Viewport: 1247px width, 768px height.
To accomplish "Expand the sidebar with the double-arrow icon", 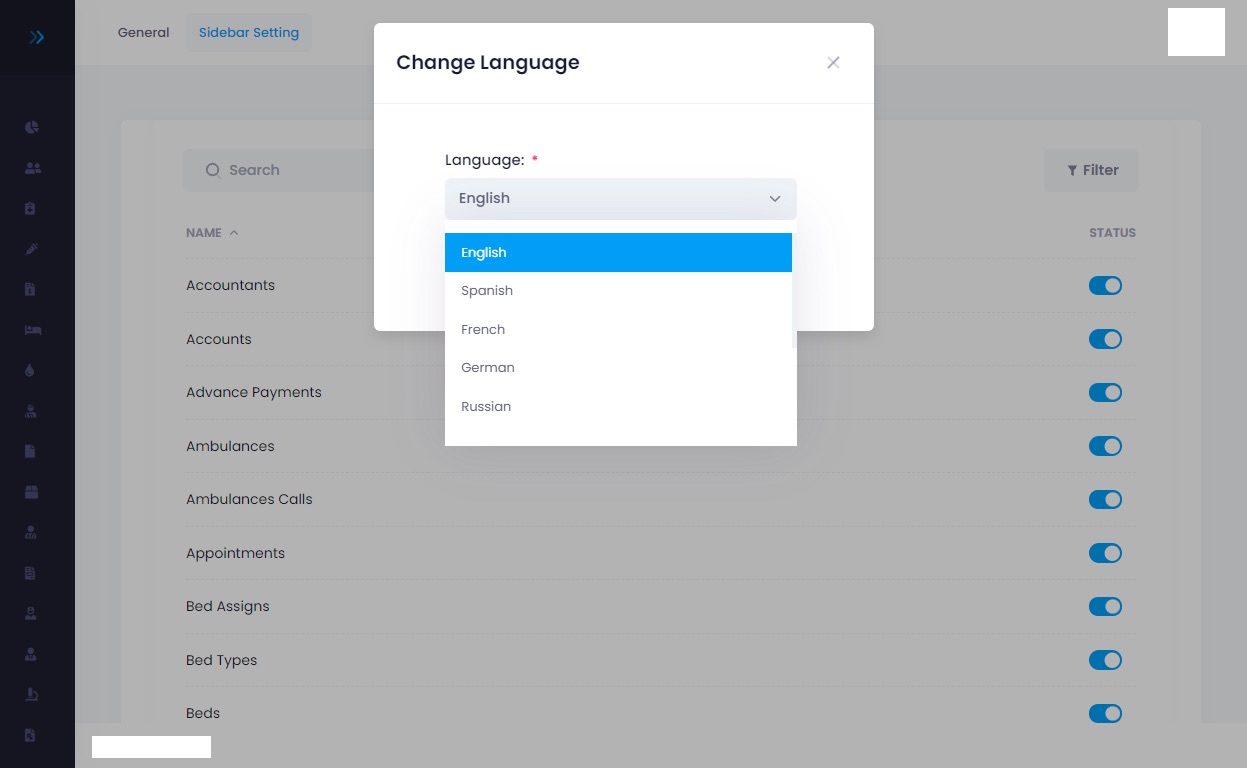I will pyautogui.click(x=37, y=37).
